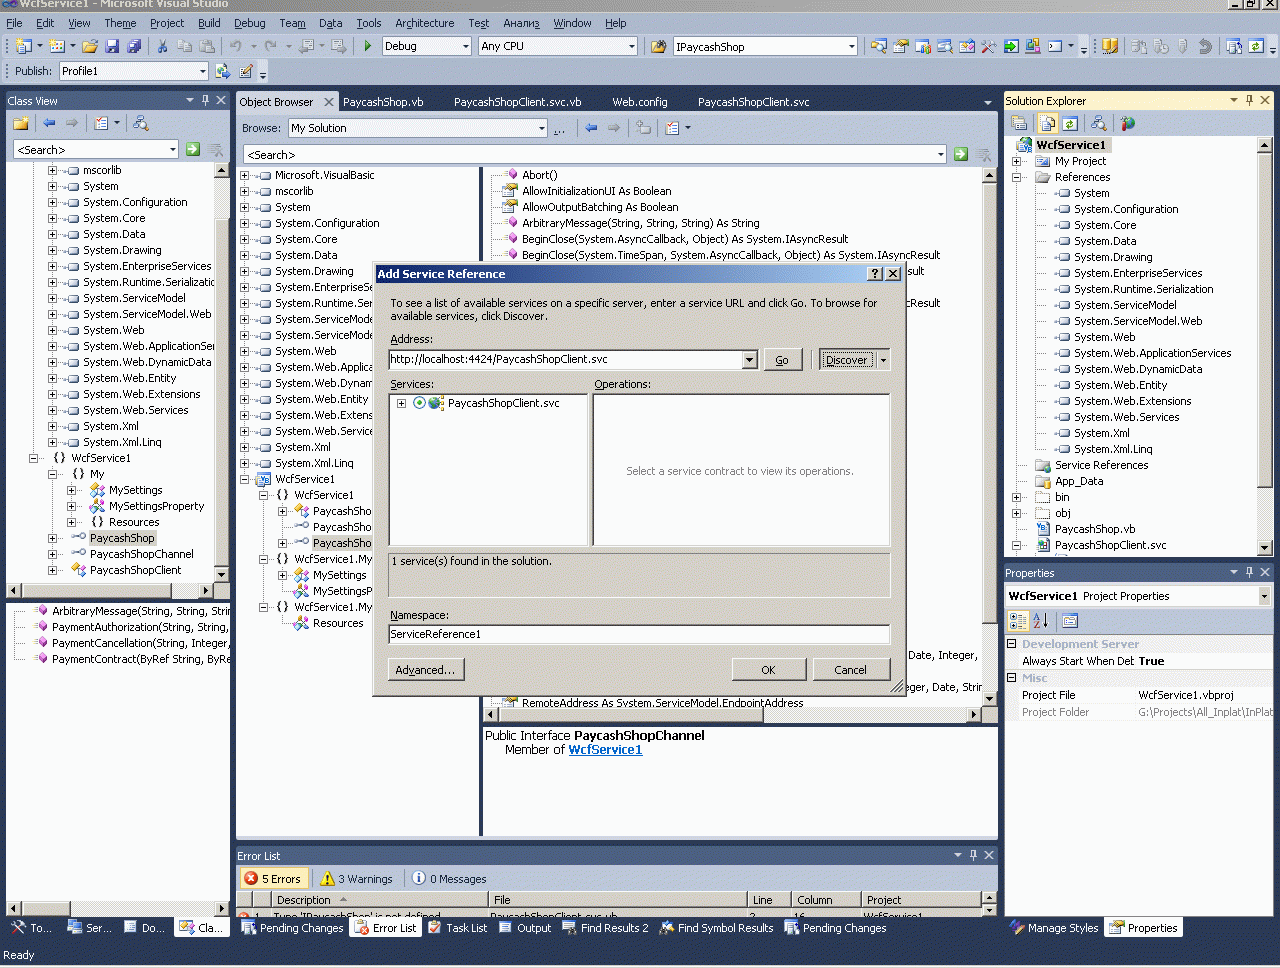Screen dimensions: 1280x968
Task: Click the Namespace input field
Action: pyautogui.click(x=639, y=634)
